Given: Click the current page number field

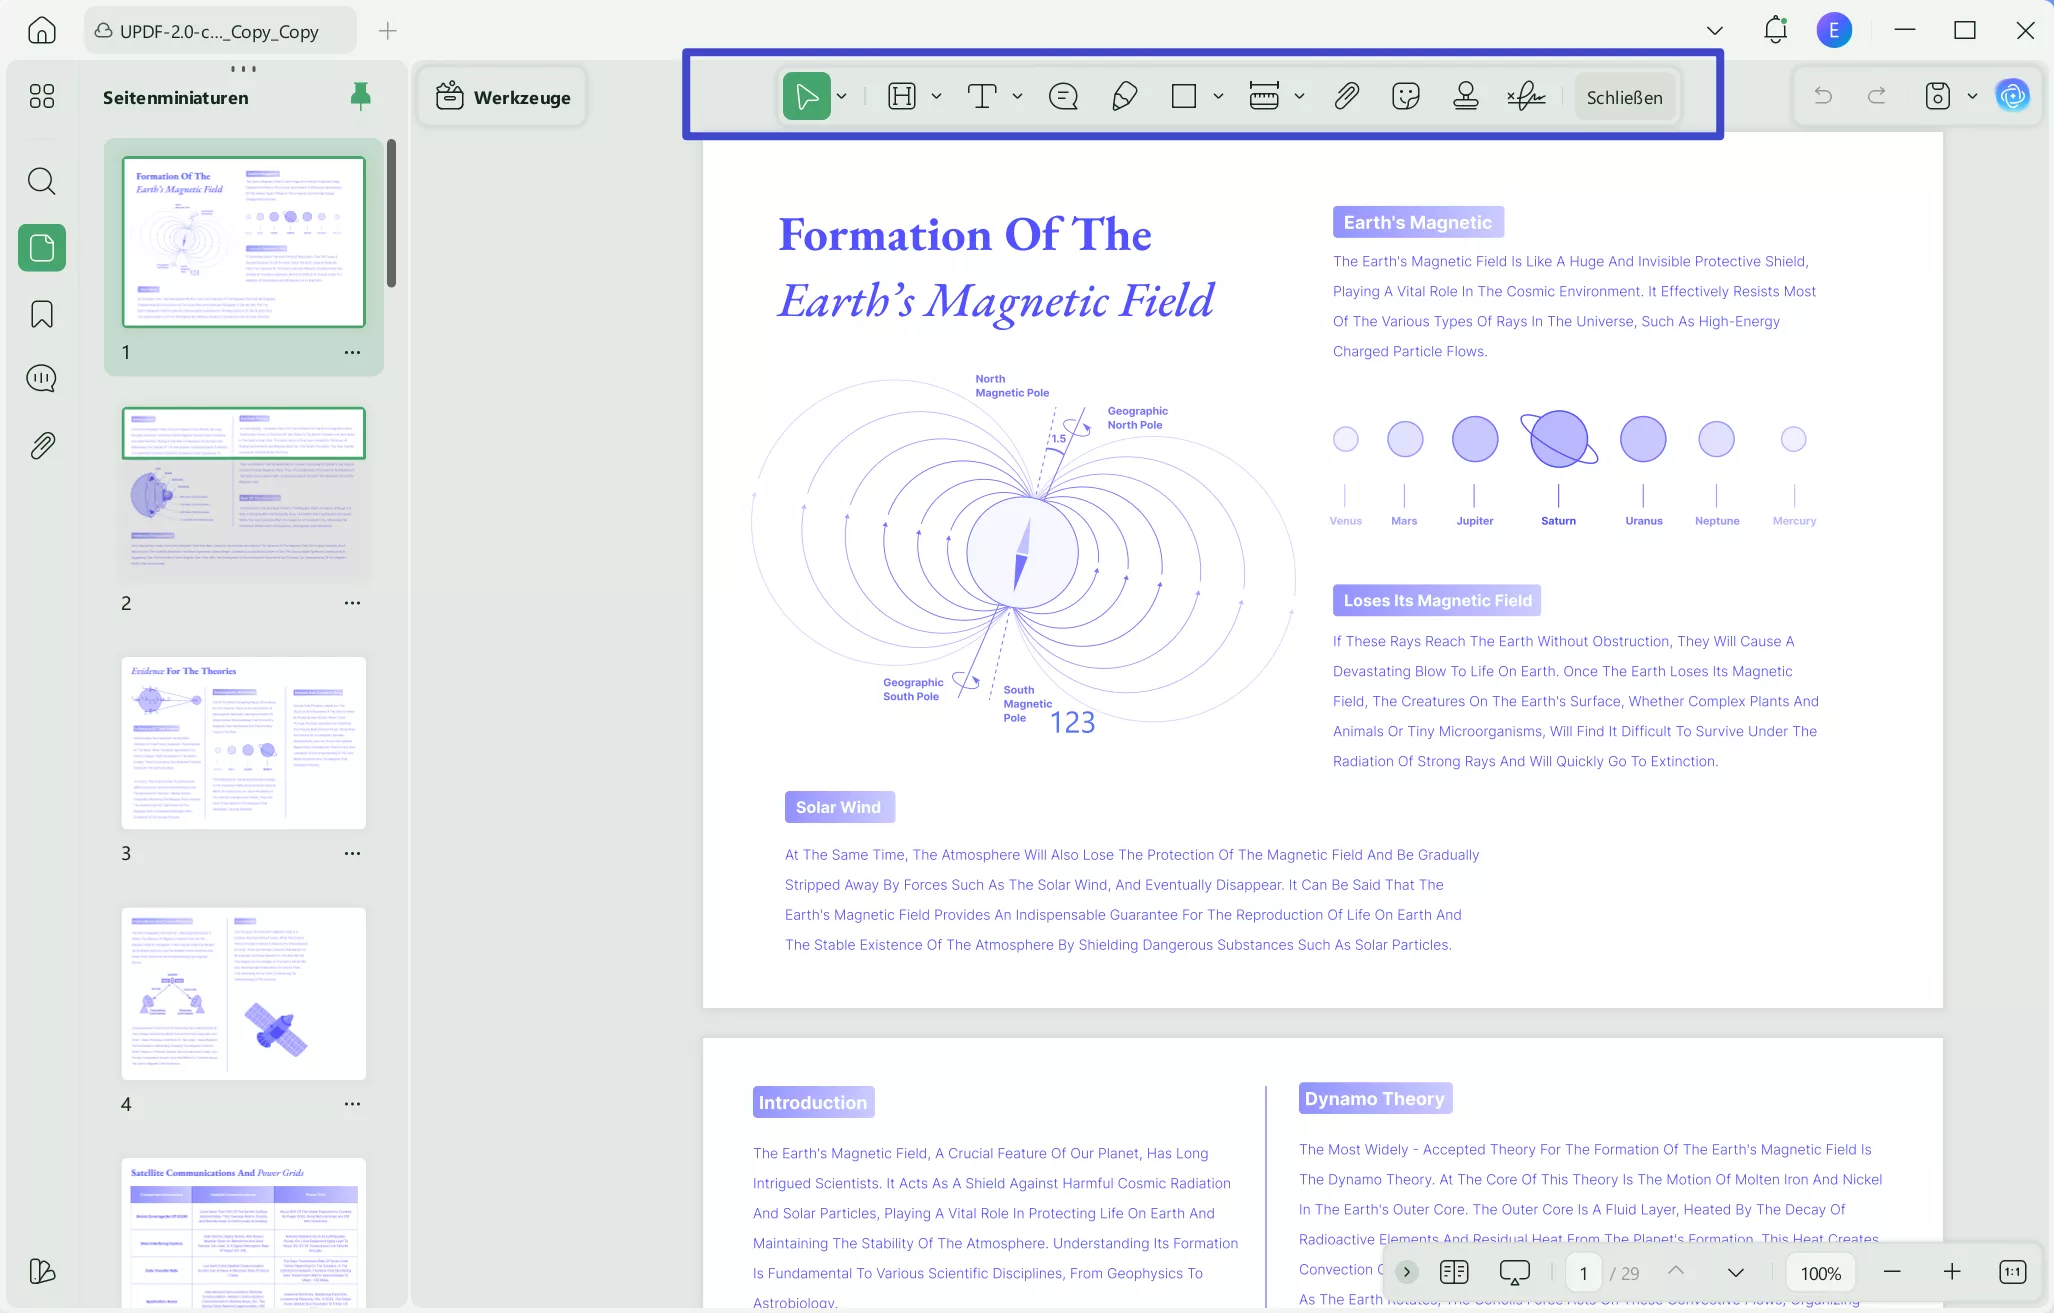Looking at the screenshot, I should (x=1584, y=1273).
